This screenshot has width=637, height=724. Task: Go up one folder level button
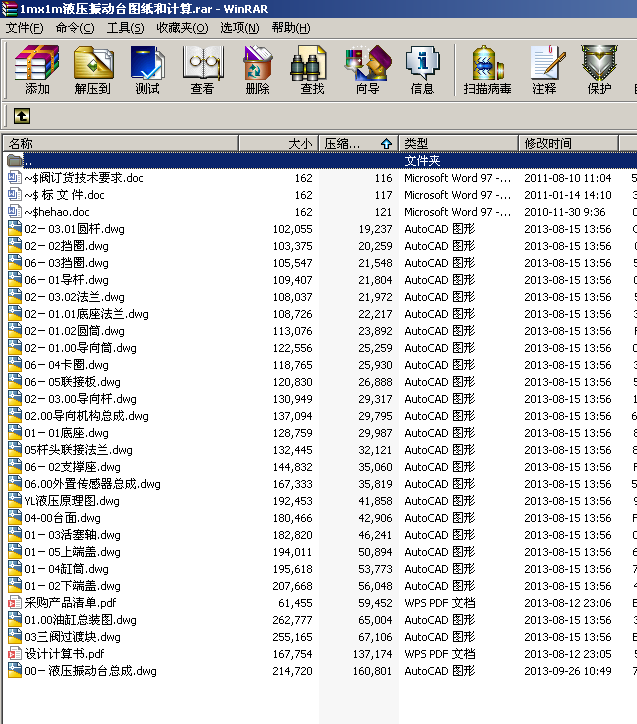[22, 116]
